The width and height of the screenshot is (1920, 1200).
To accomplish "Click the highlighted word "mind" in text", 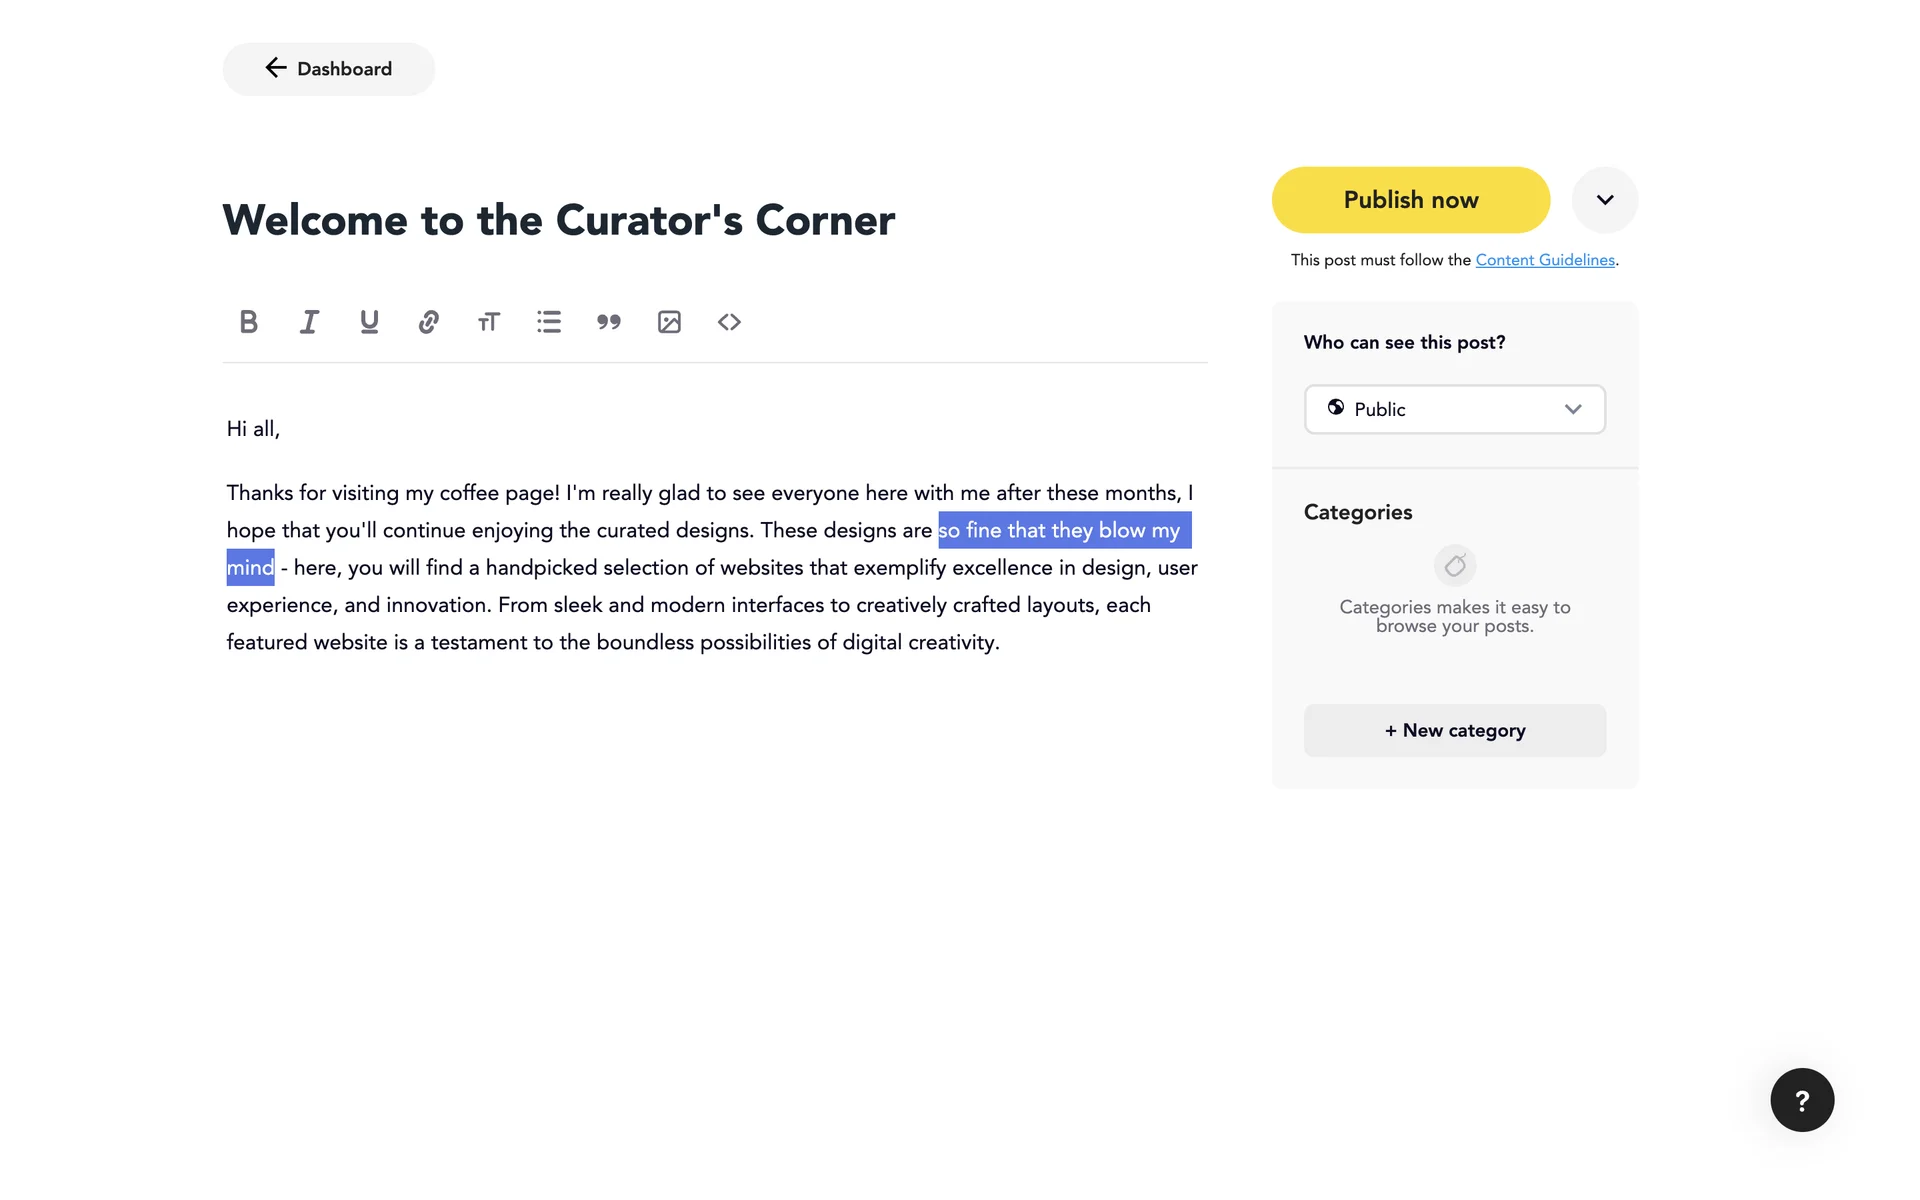I will click(x=250, y=568).
